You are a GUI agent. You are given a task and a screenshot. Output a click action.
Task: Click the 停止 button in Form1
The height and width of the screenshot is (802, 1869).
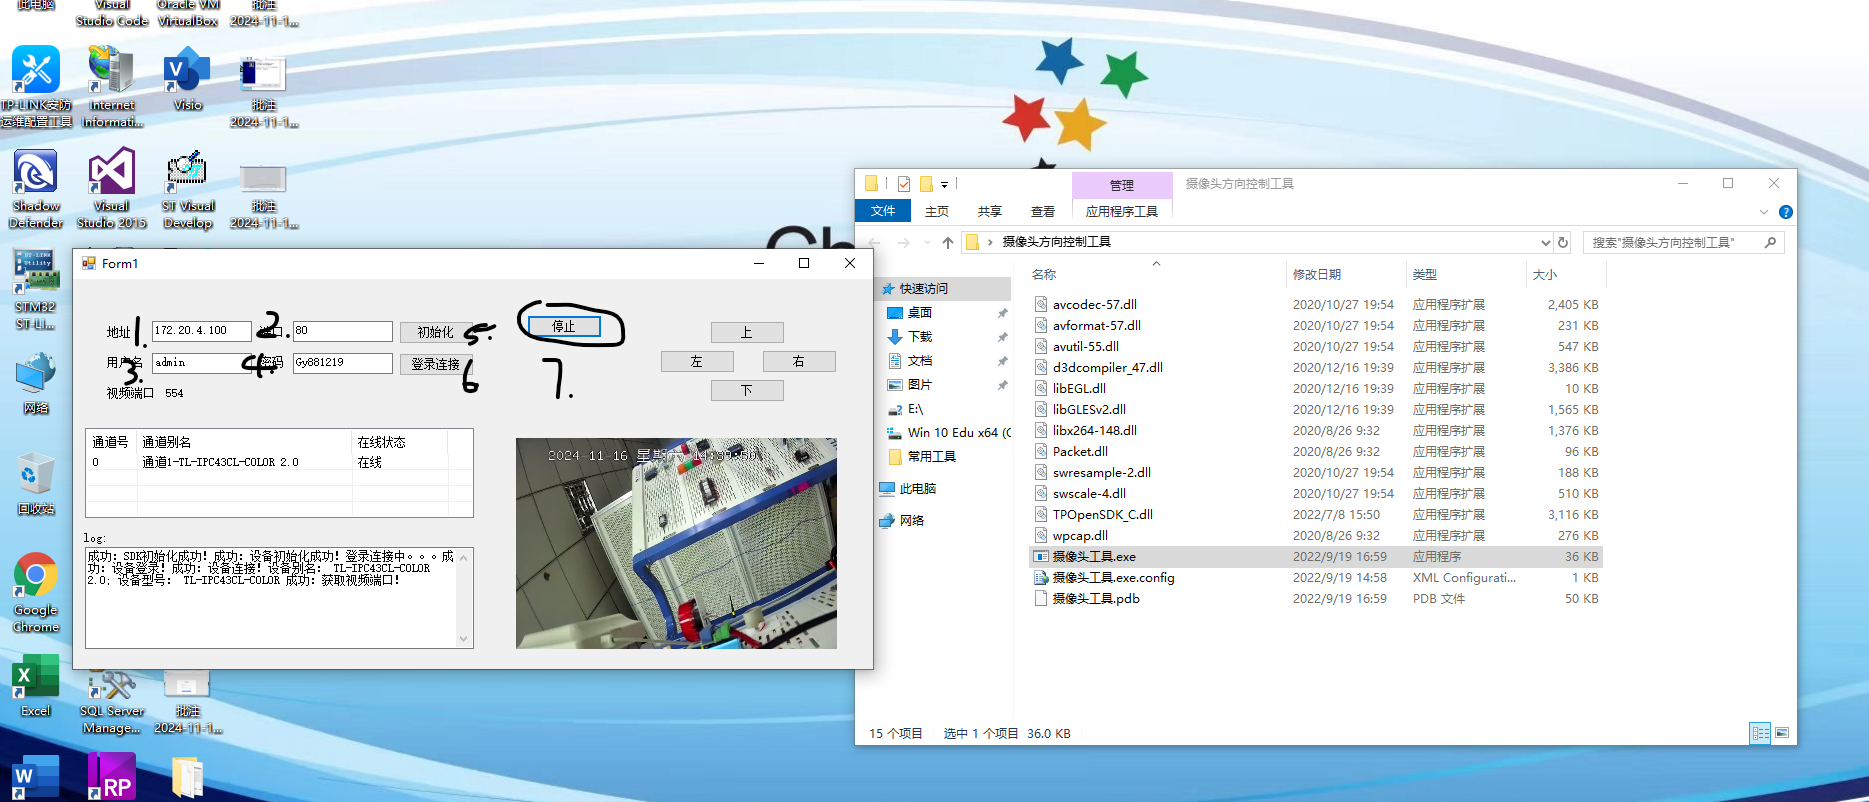pos(564,326)
